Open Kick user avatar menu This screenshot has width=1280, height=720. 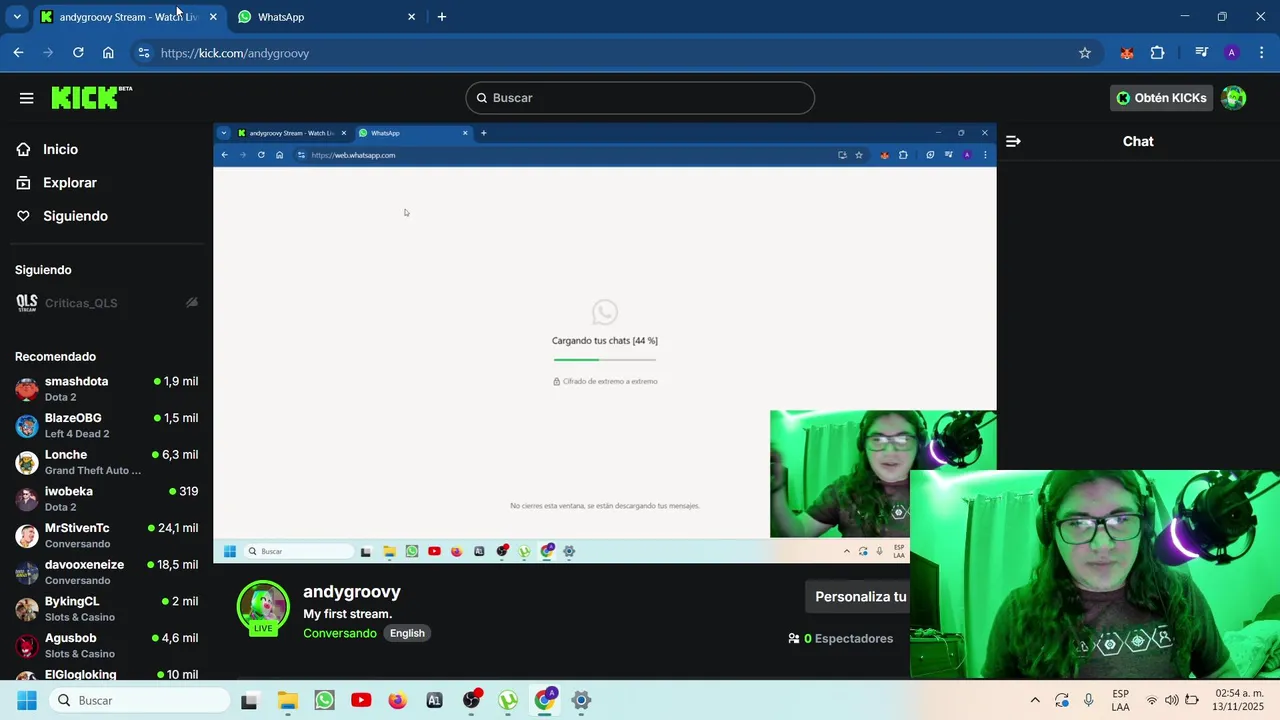pos(1234,98)
